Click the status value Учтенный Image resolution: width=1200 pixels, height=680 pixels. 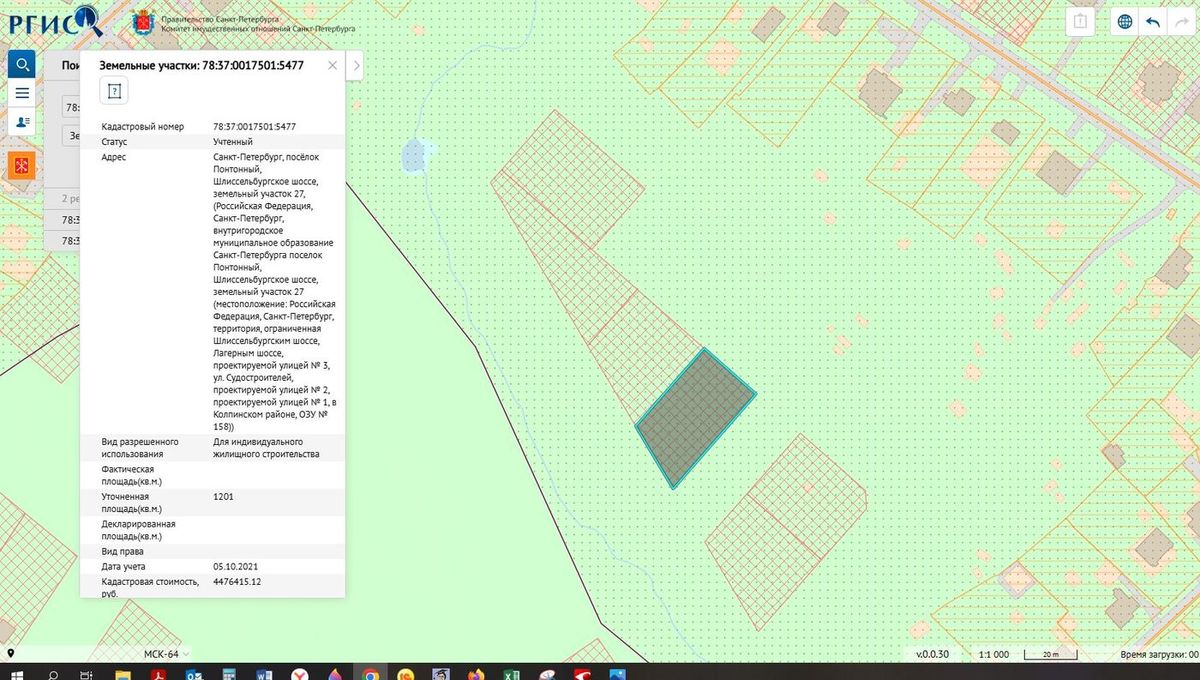click(x=233, y=142)
